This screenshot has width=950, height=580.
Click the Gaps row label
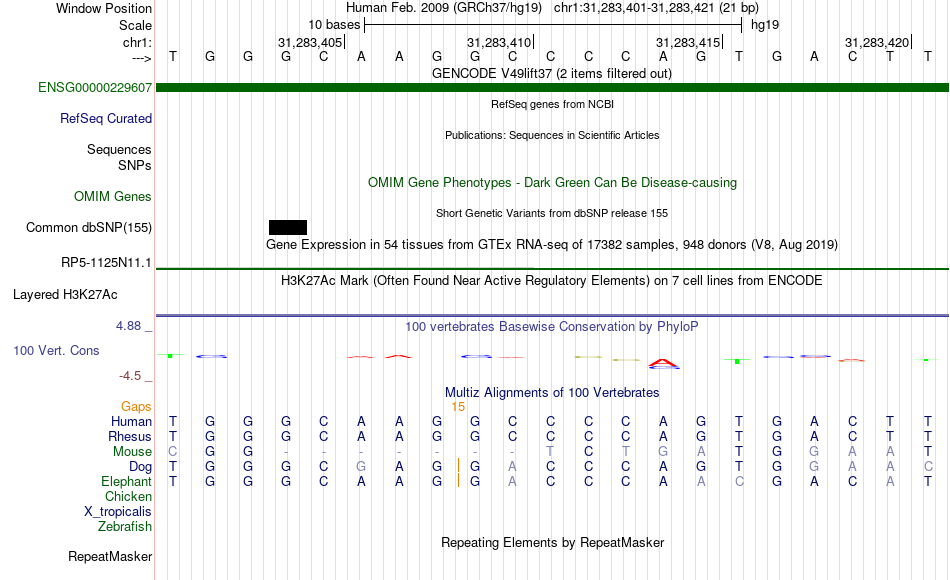click(136, 407)
